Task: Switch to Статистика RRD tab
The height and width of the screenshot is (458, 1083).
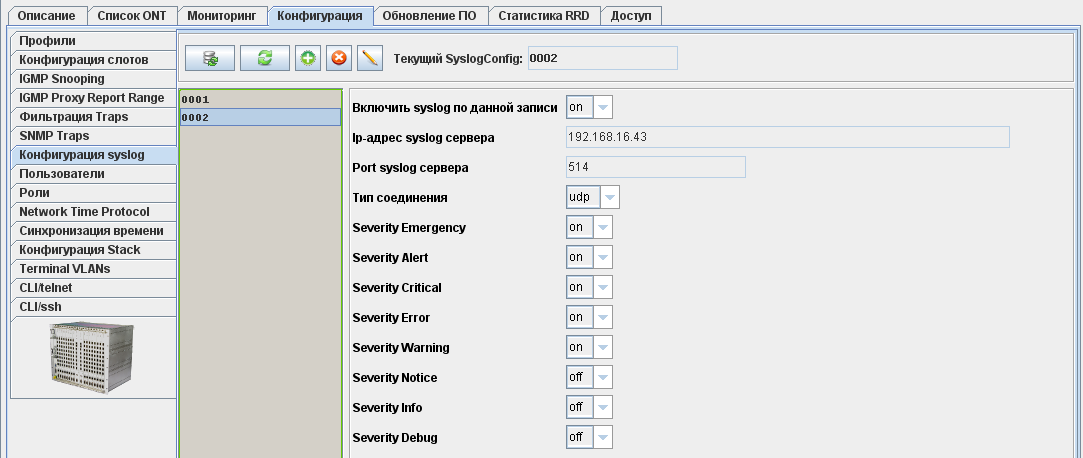Action: pos(544,16)
